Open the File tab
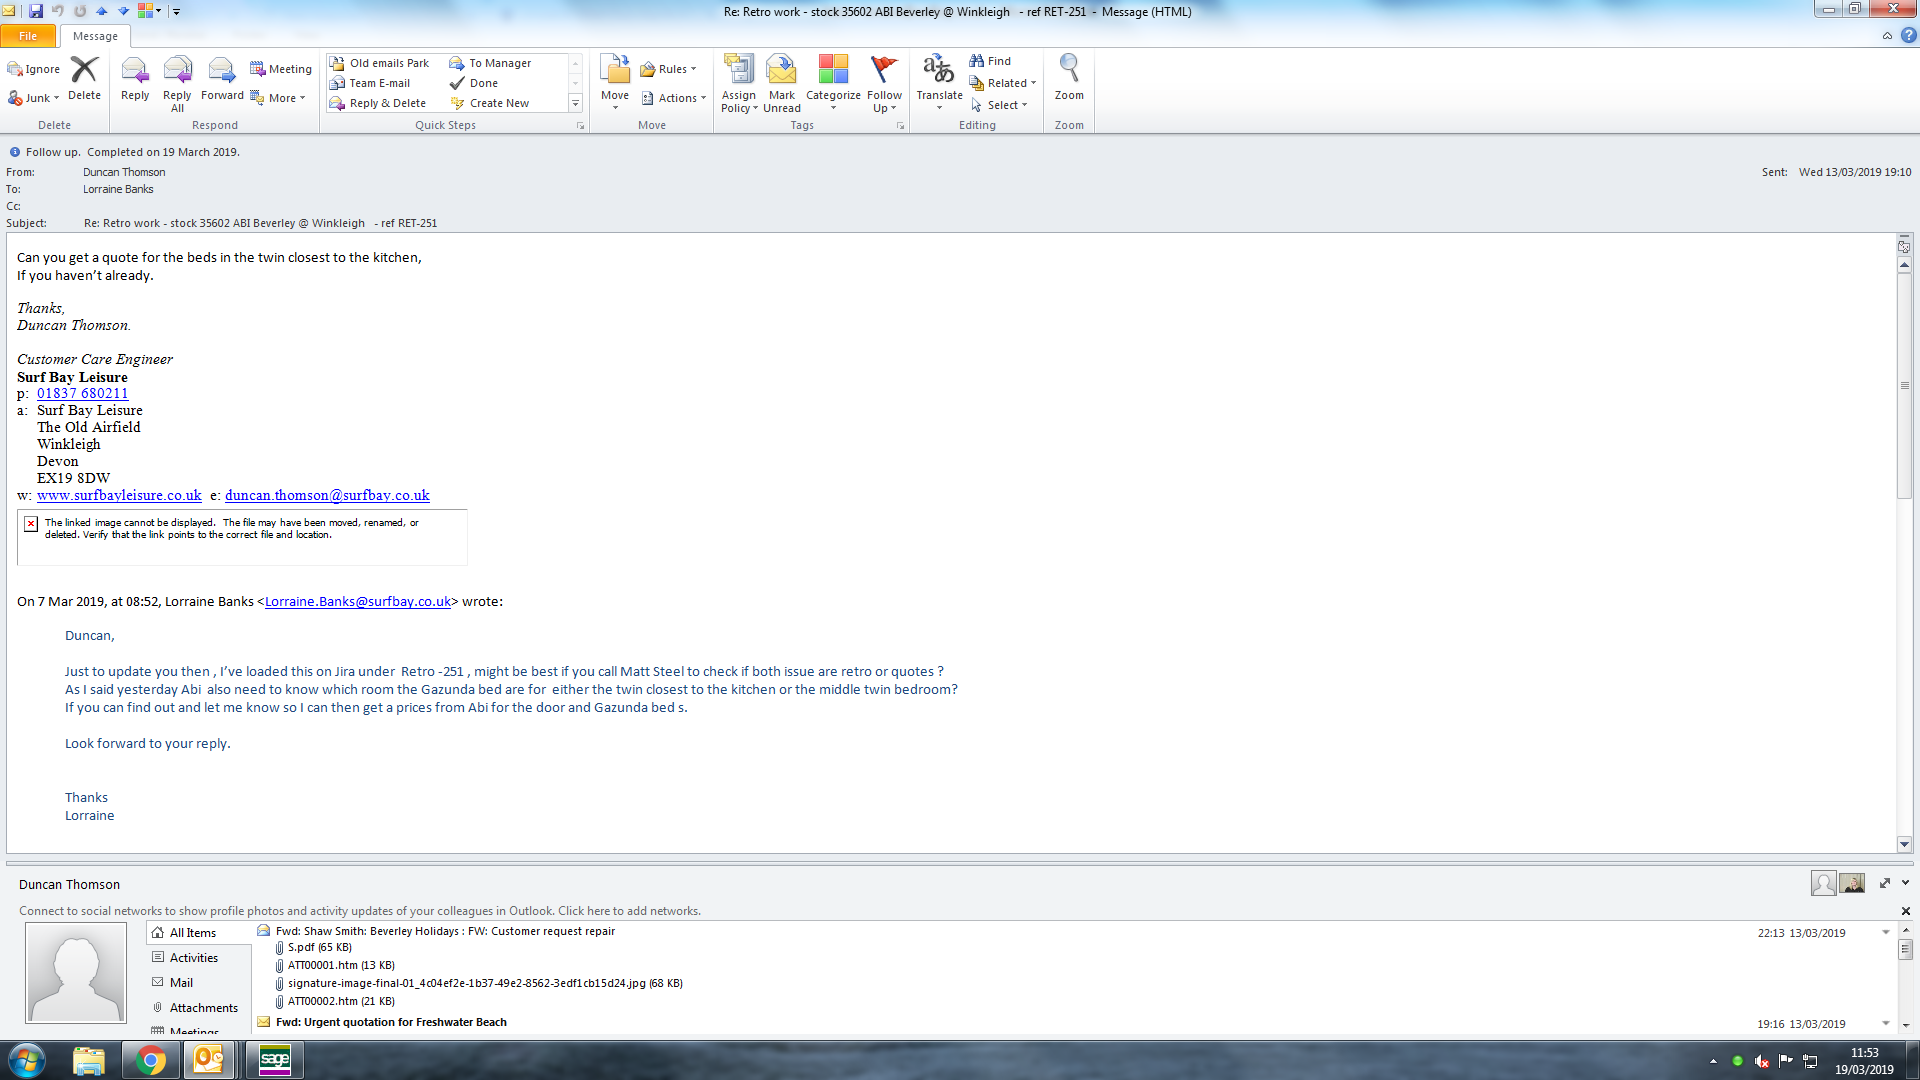Screen dimensions: 1920x1080 (28, 36)
